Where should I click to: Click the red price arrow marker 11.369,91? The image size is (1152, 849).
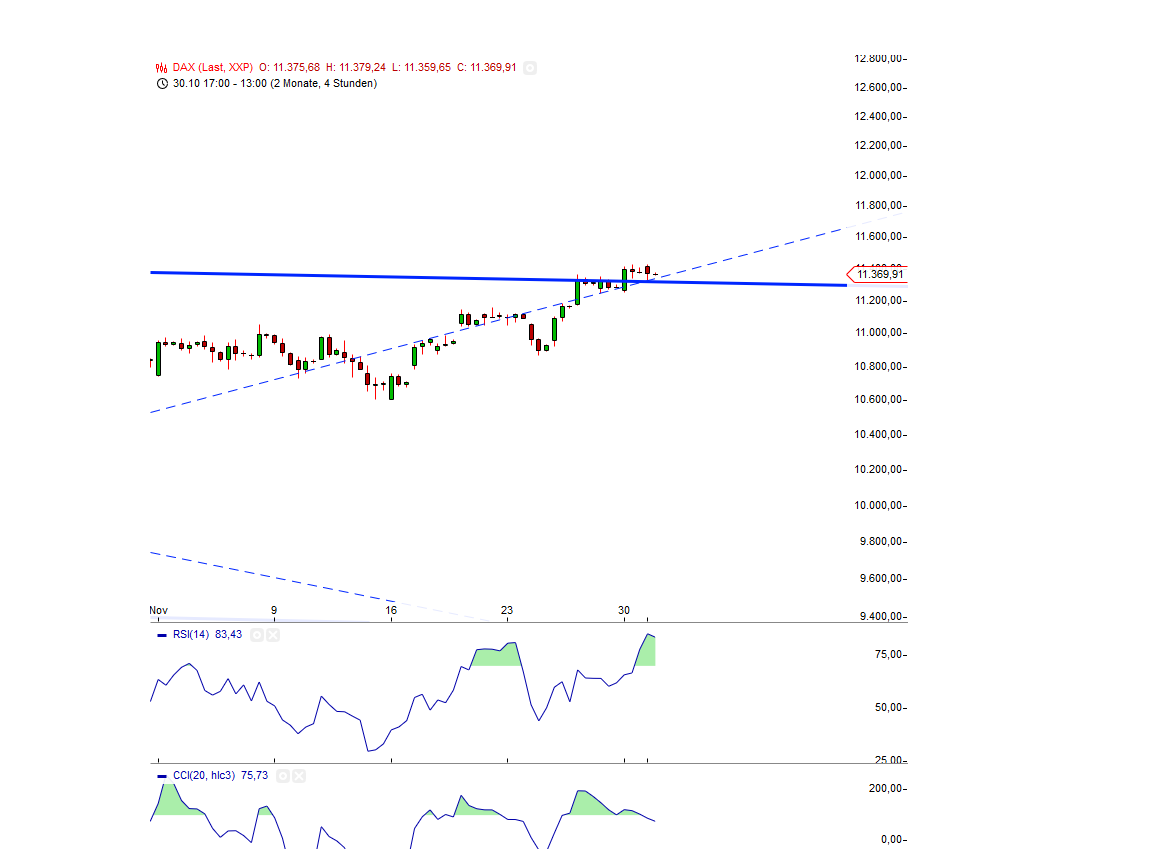tap(878, 274)
